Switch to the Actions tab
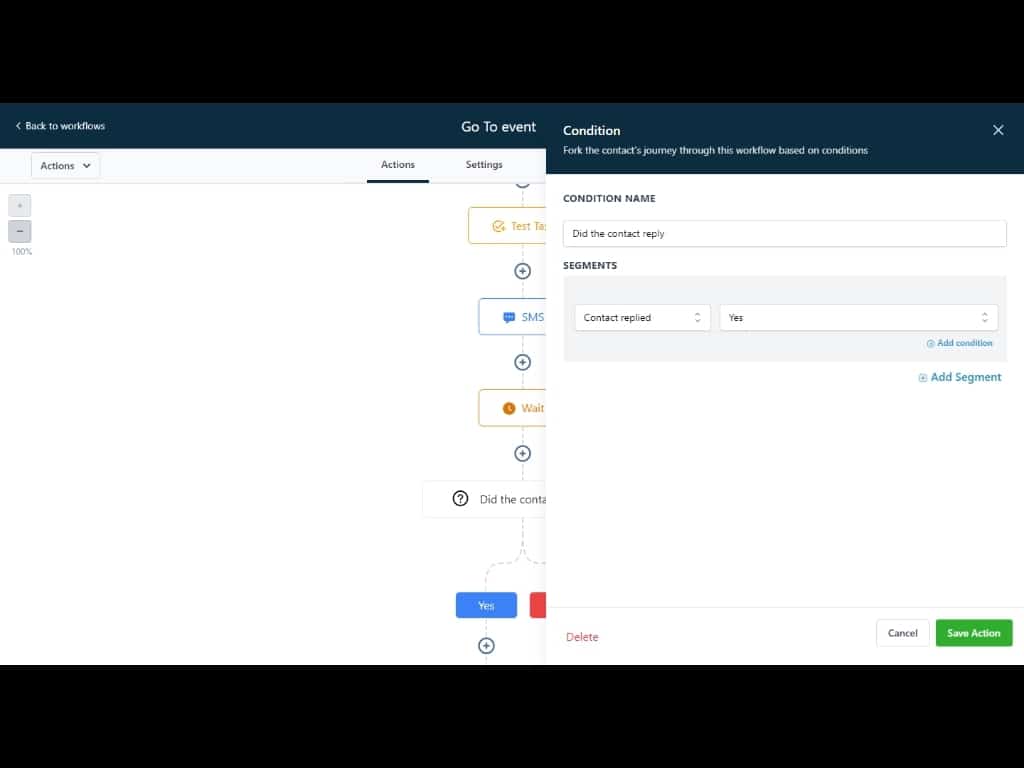The image size is (1024, 768). point(398,165)
